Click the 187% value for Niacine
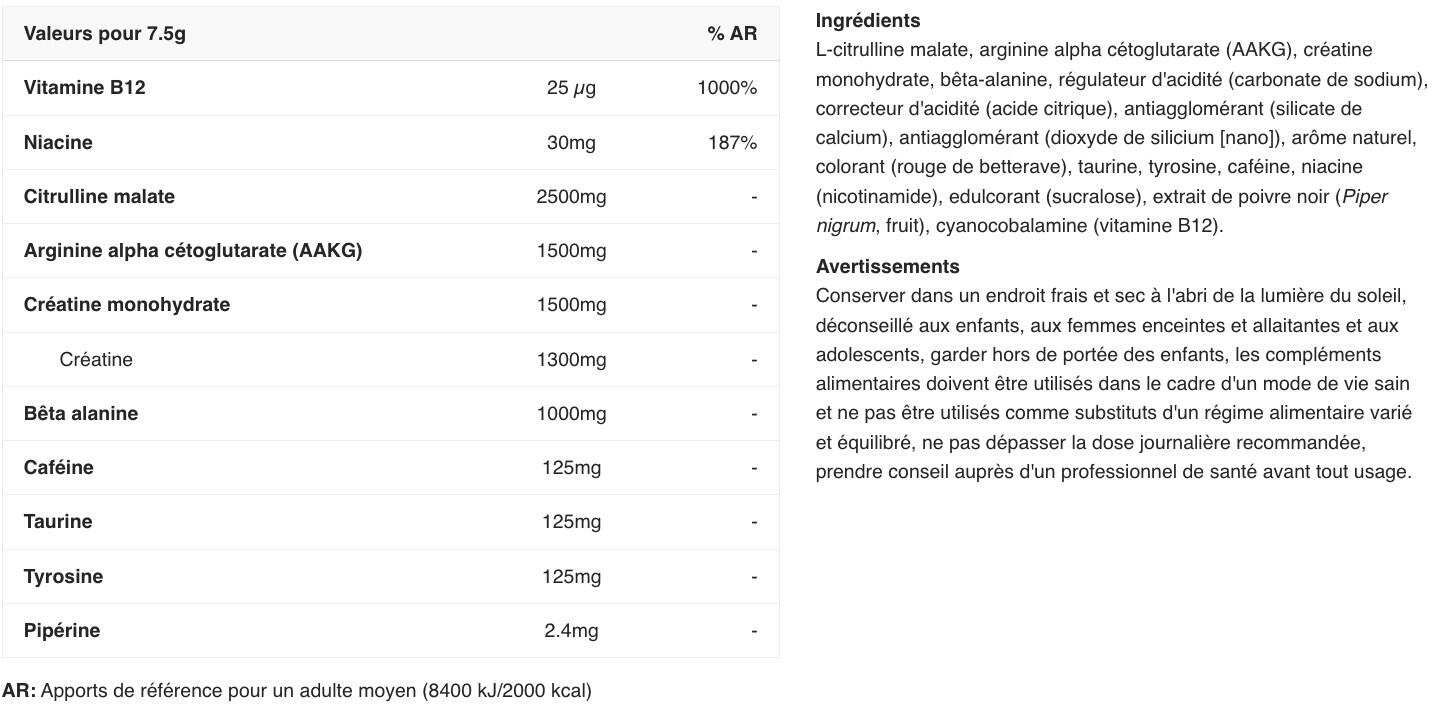 (x=732, y=143)
